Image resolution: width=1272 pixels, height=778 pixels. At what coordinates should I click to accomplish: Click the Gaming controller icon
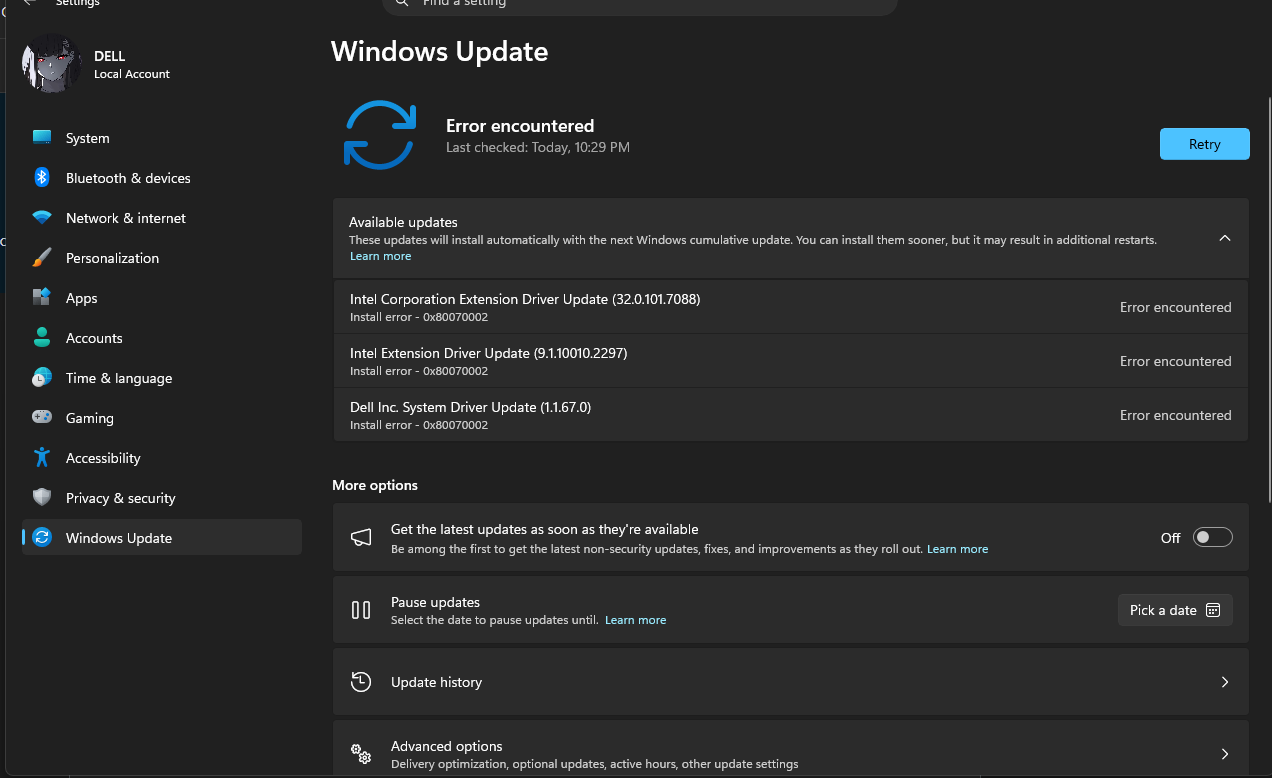pyautogui.click(x=42, y=418)
